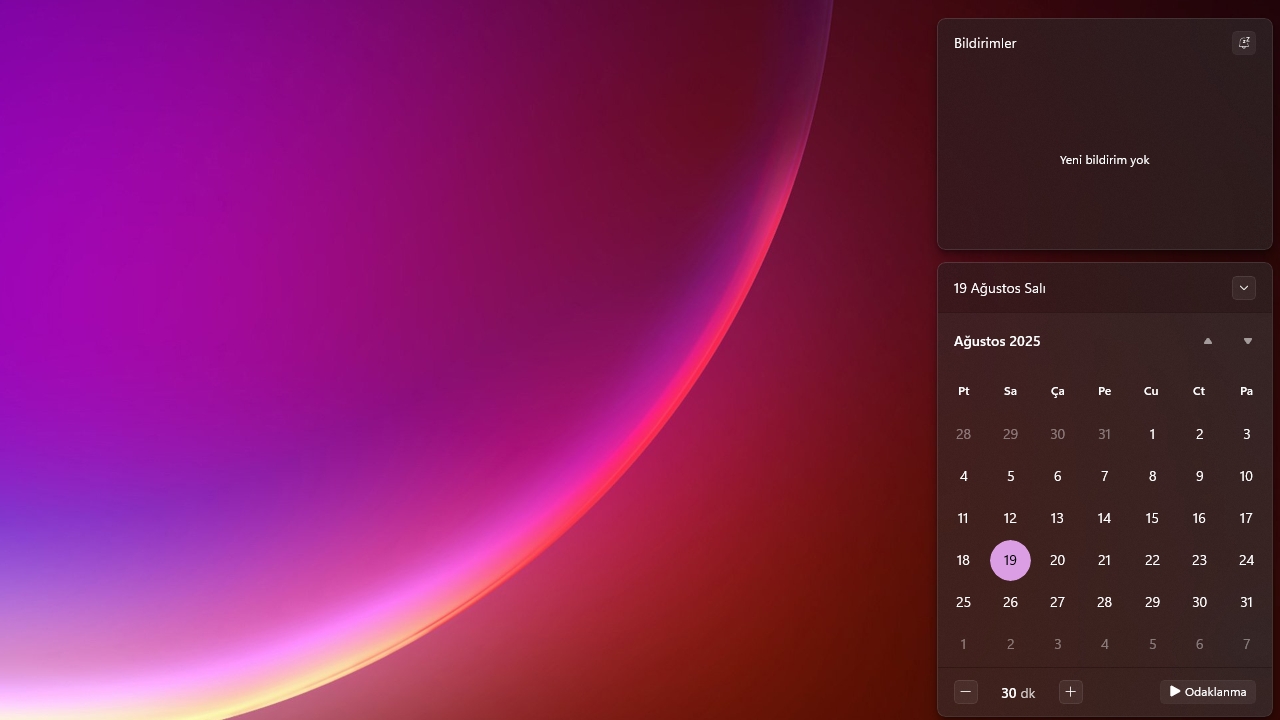Select August 25 in the calendar
Screen dimensions: 1280x720
(963, 602)
